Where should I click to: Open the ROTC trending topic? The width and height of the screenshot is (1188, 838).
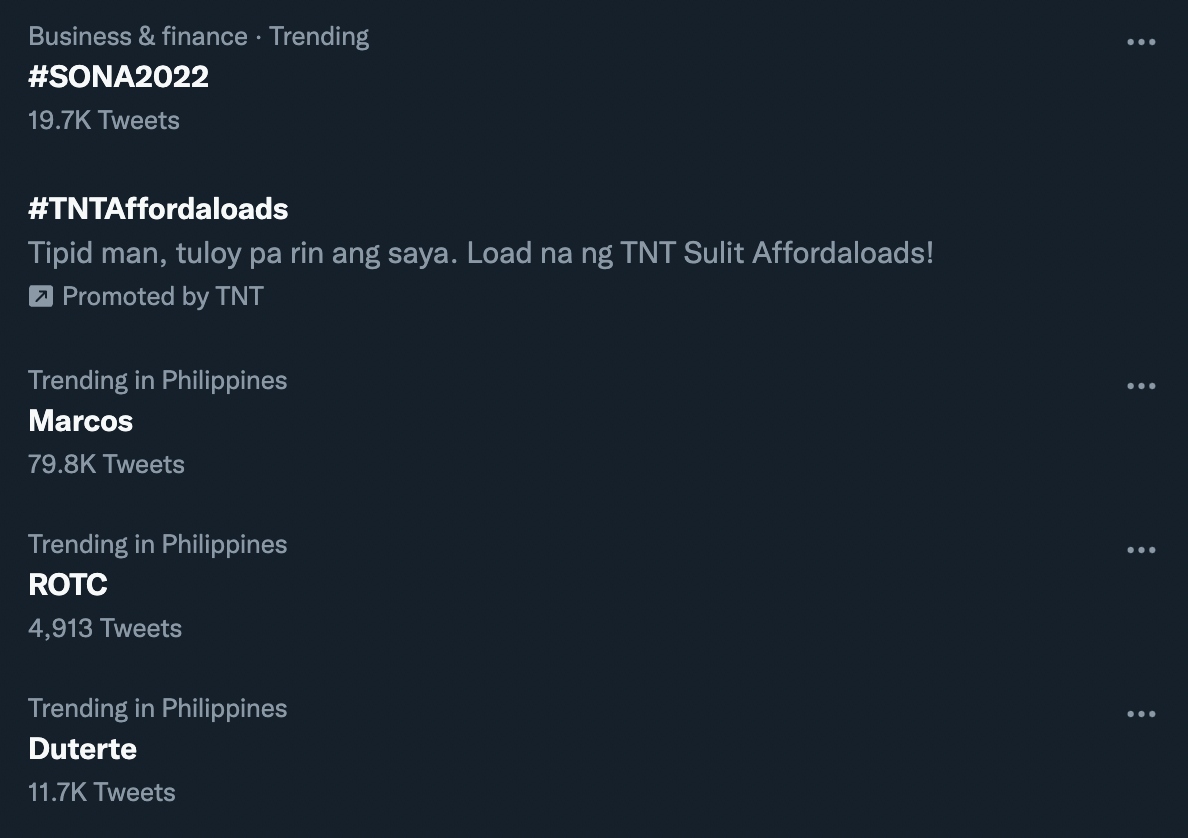coord(67,584)
